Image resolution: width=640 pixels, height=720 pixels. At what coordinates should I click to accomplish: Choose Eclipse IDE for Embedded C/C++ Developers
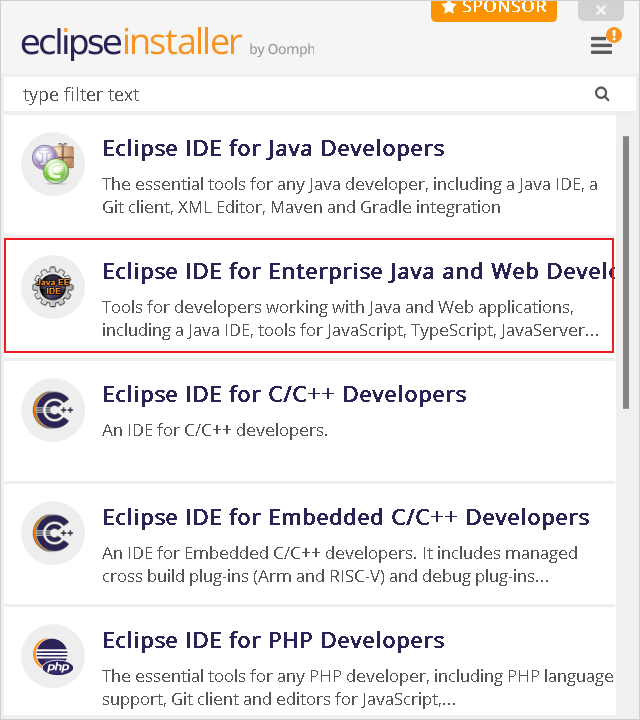pos(346,518)
